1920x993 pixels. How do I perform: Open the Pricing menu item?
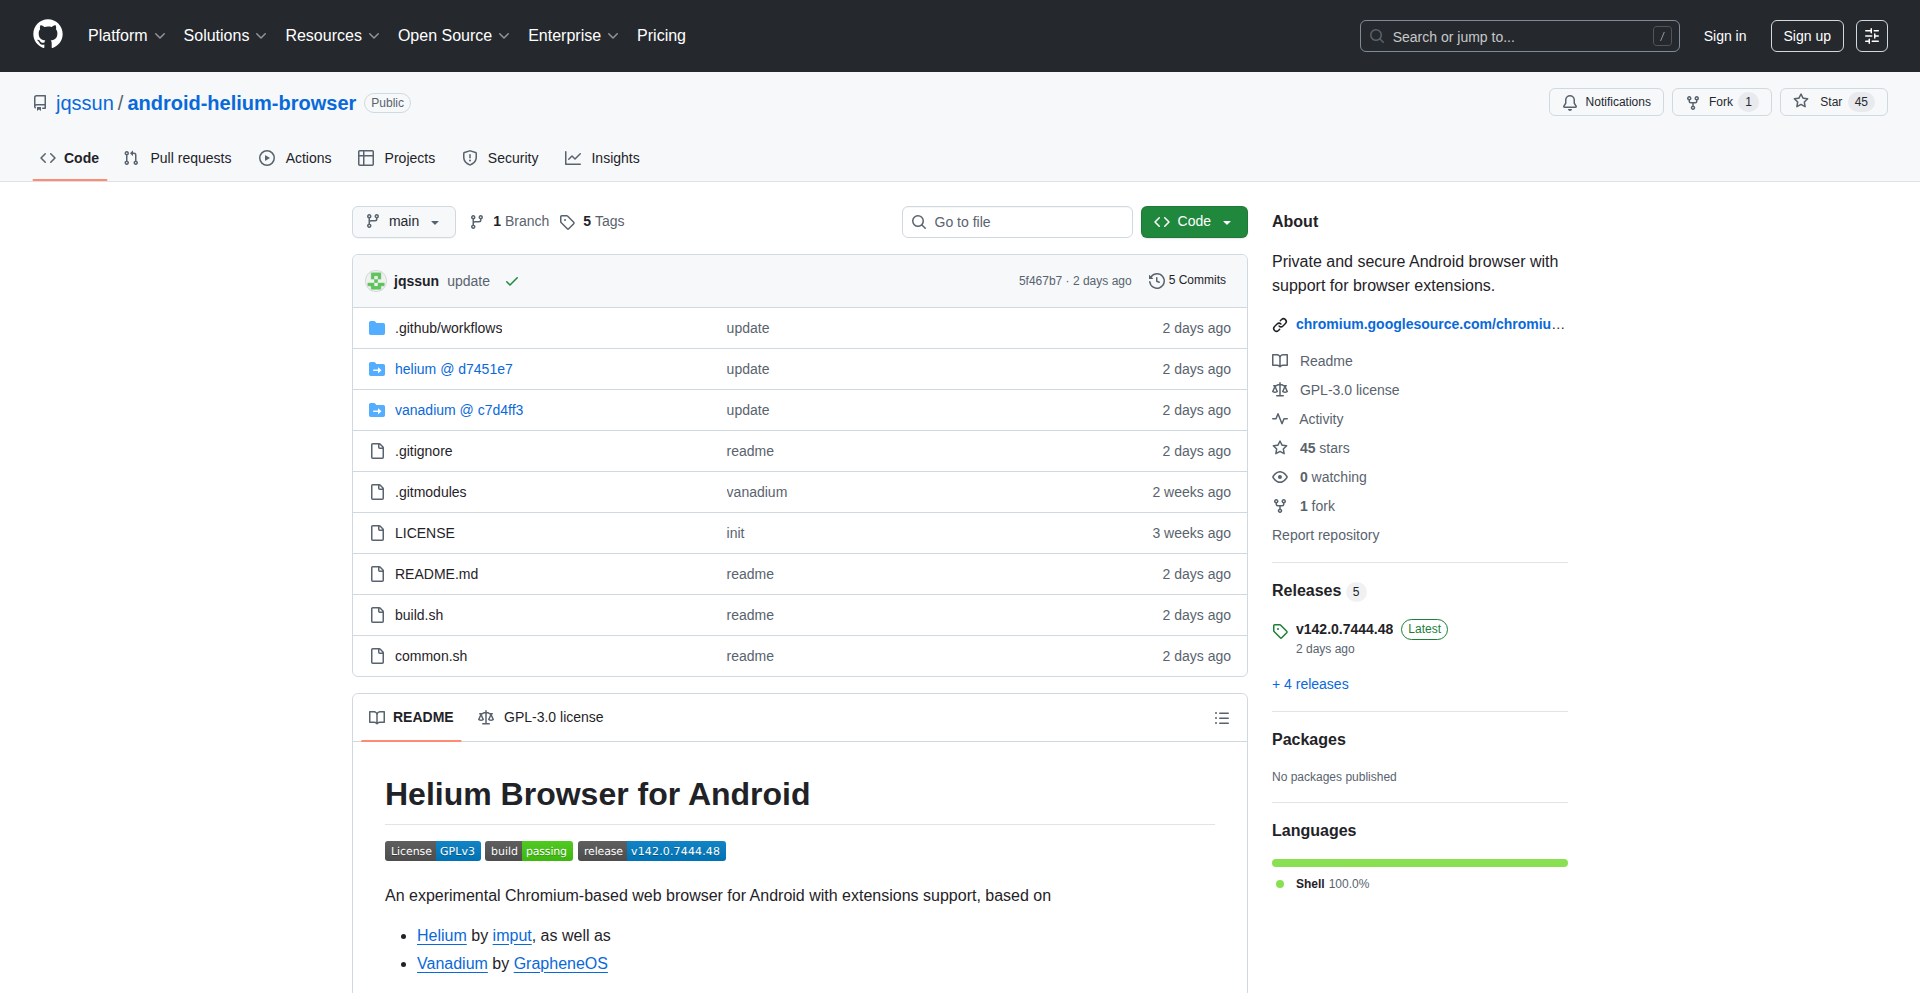point(661,35)
